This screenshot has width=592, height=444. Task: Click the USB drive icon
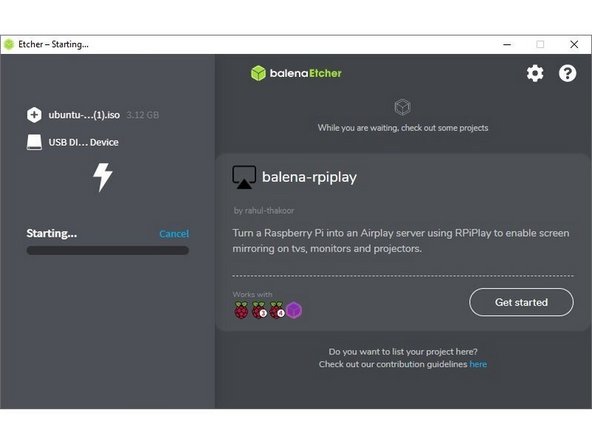(34, 142)
